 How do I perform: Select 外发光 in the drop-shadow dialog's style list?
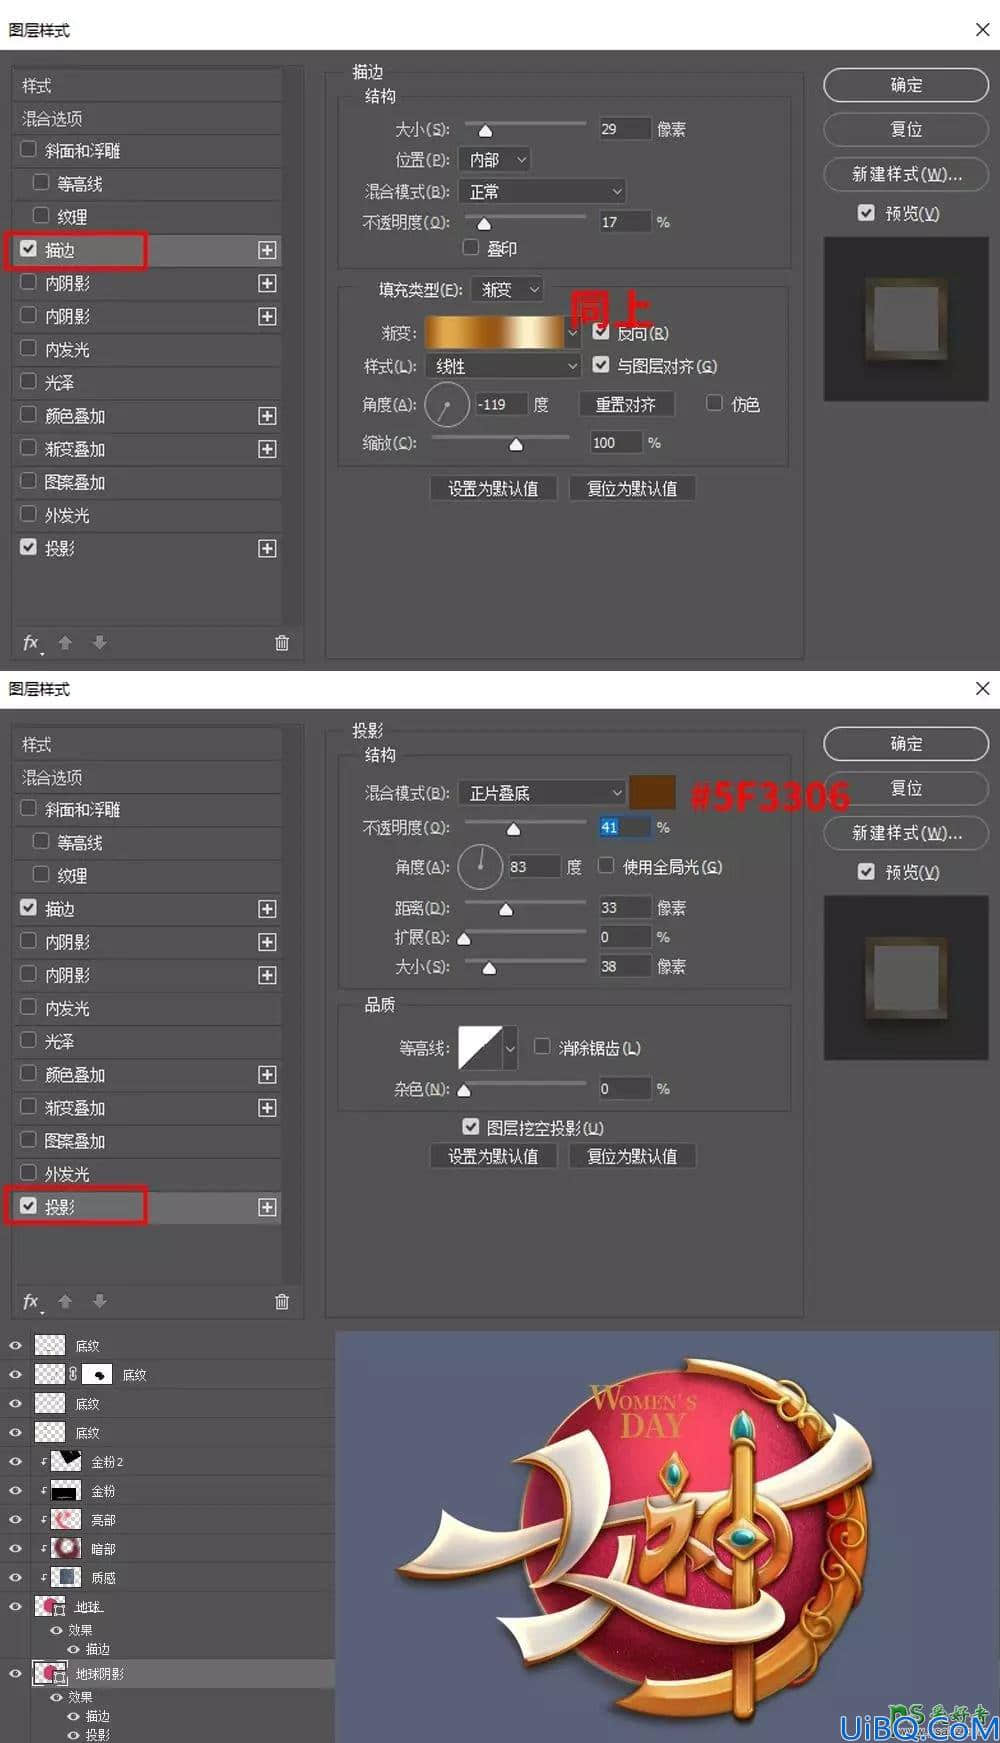[67, 1174]
